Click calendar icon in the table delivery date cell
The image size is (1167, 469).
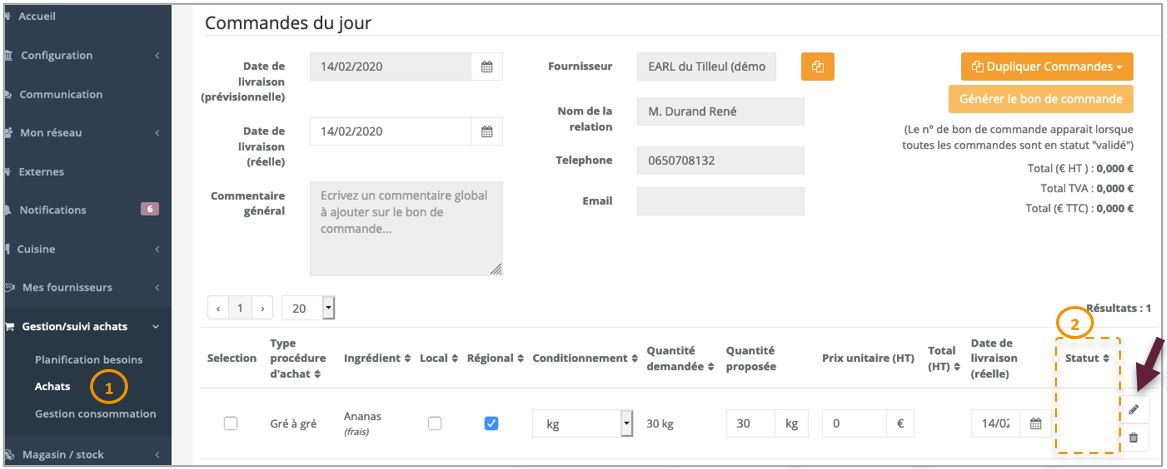click(x=1036, y=424)
